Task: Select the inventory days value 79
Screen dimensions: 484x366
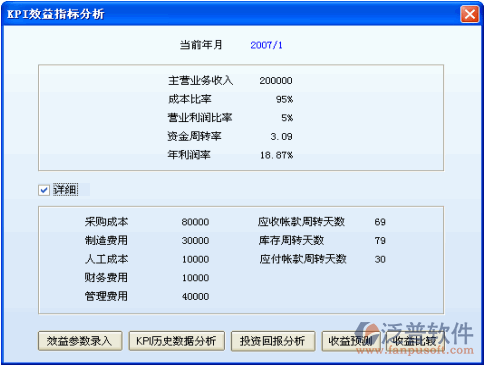Action: click(380, 241)
